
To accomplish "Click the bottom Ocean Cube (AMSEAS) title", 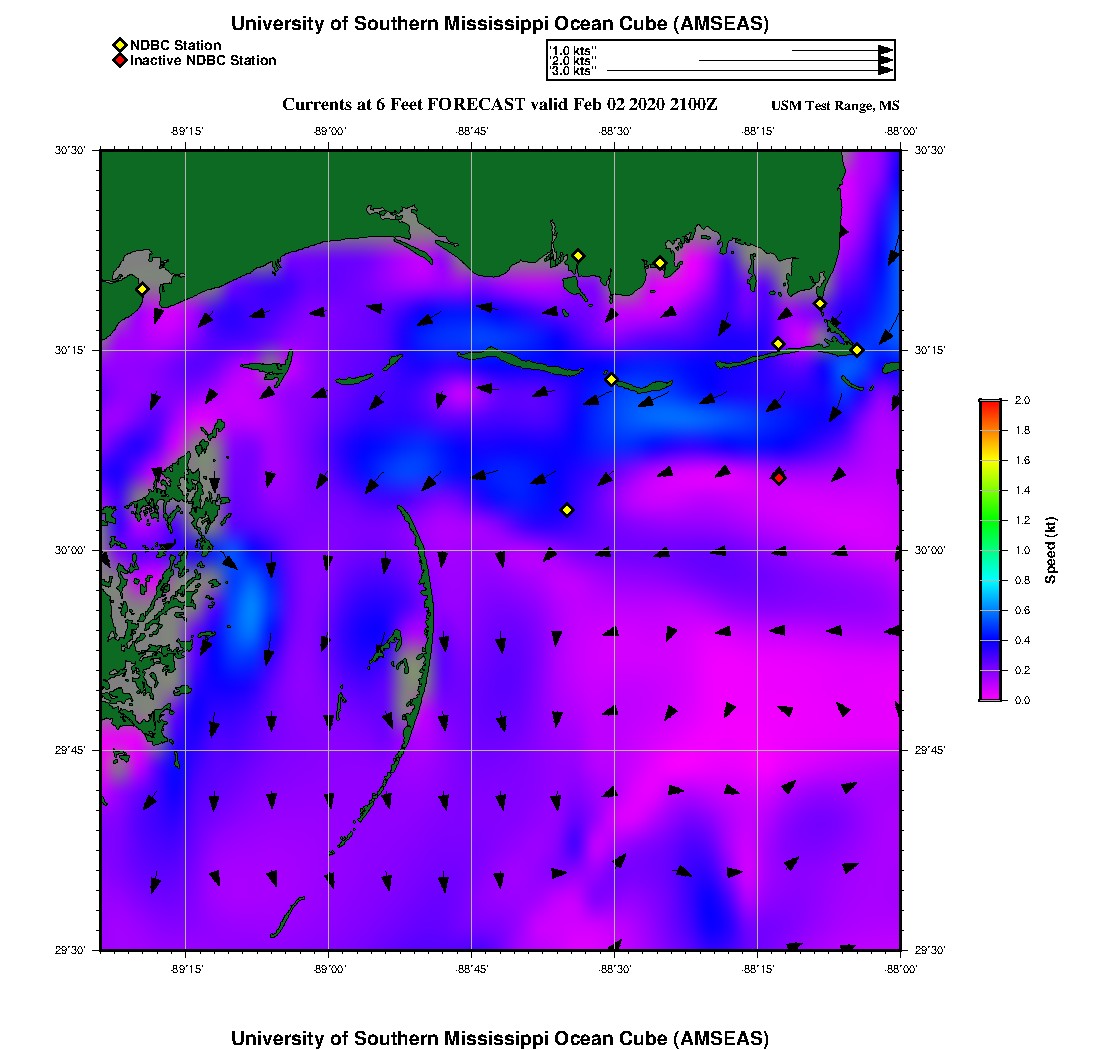I will click(x=499, y=1037).
